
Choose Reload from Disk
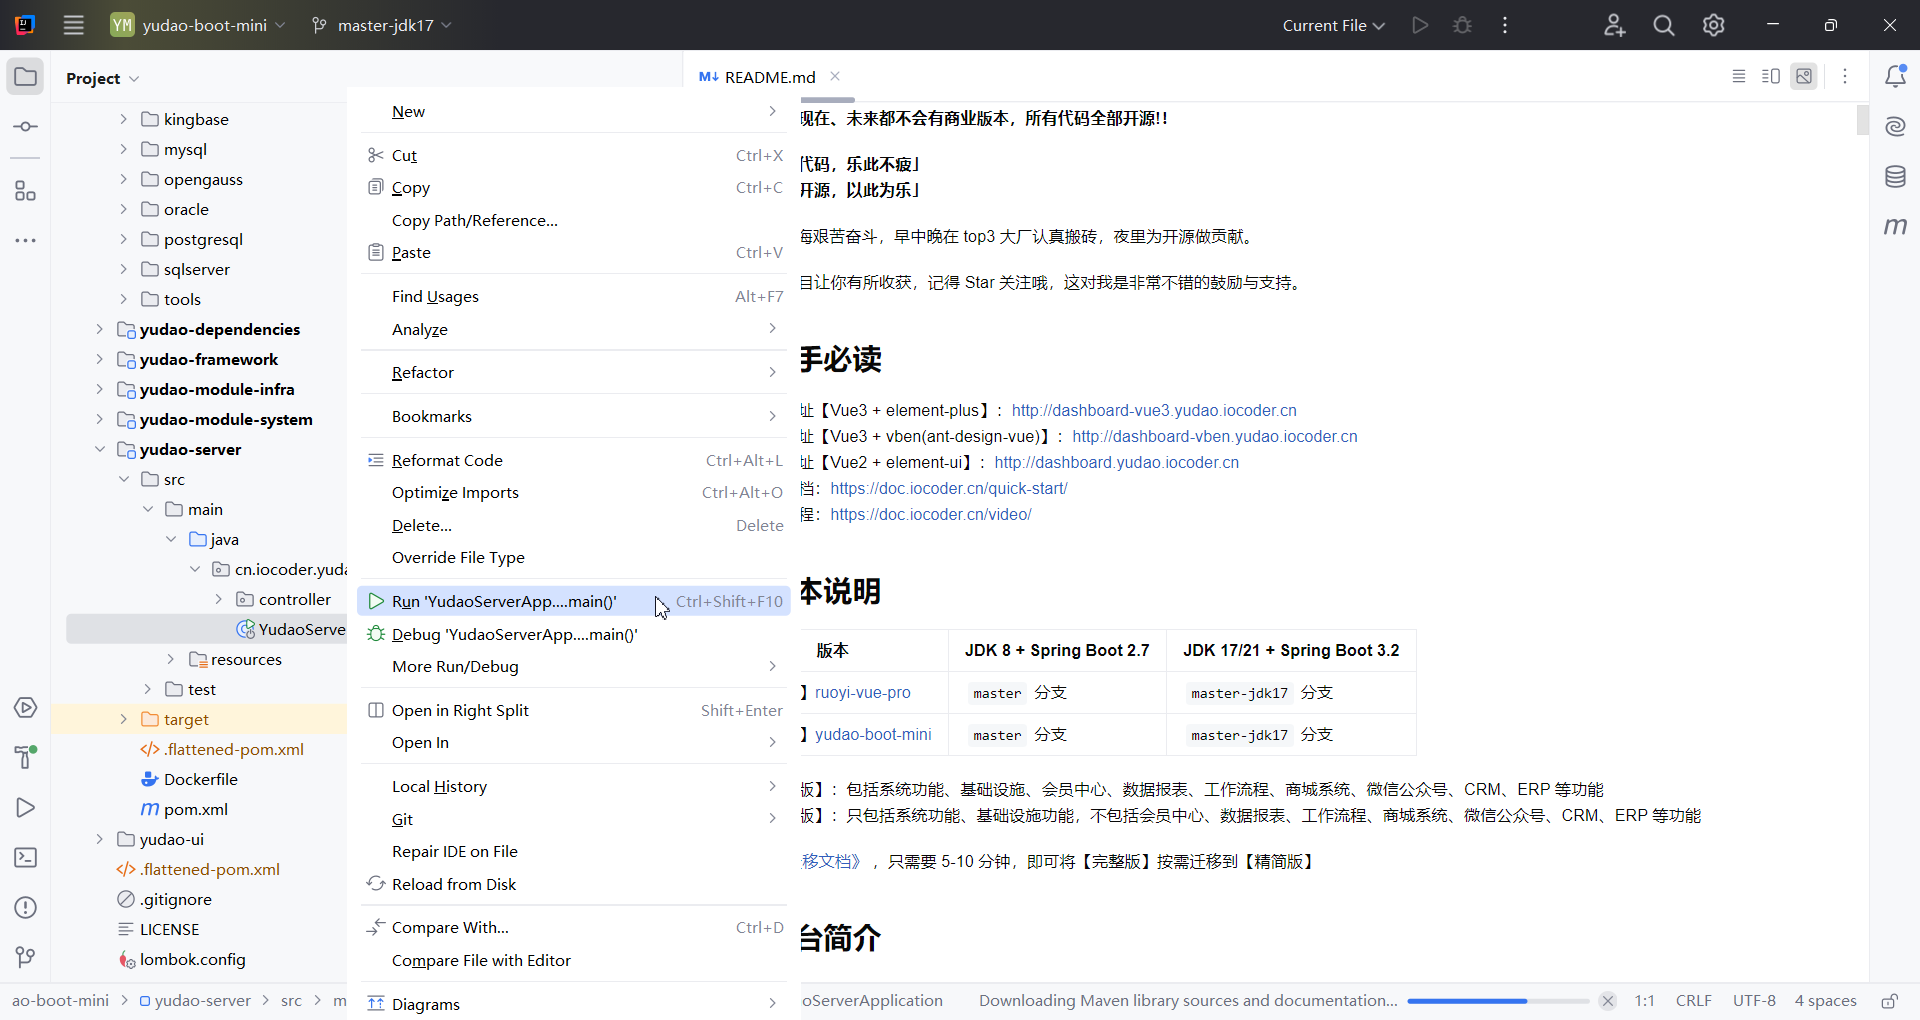574,884
